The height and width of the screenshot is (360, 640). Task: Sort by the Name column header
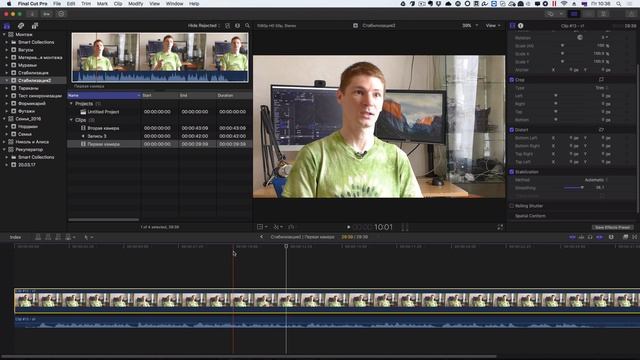[x=104, y=96]
